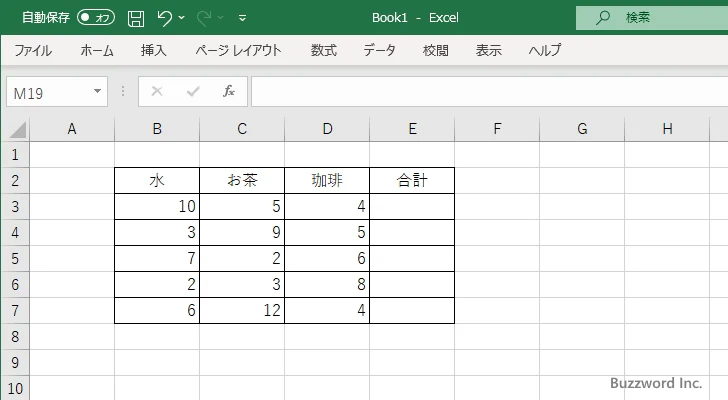Screen dimensions: 728x400
Task: Select cell C7 containing 12
Action: click(242, 310)
